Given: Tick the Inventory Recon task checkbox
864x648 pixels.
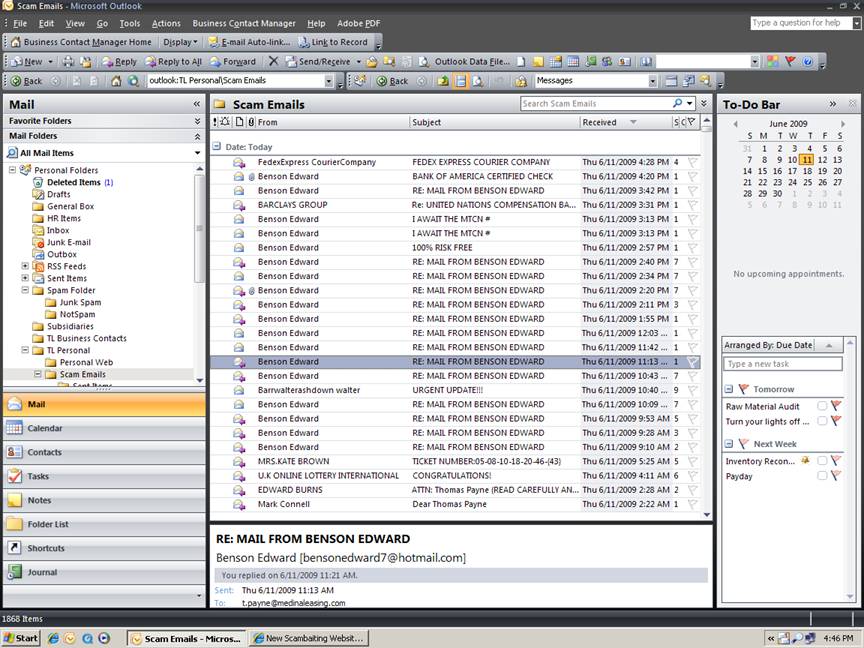Looking at the screenshot, I should tap(822, 461).
